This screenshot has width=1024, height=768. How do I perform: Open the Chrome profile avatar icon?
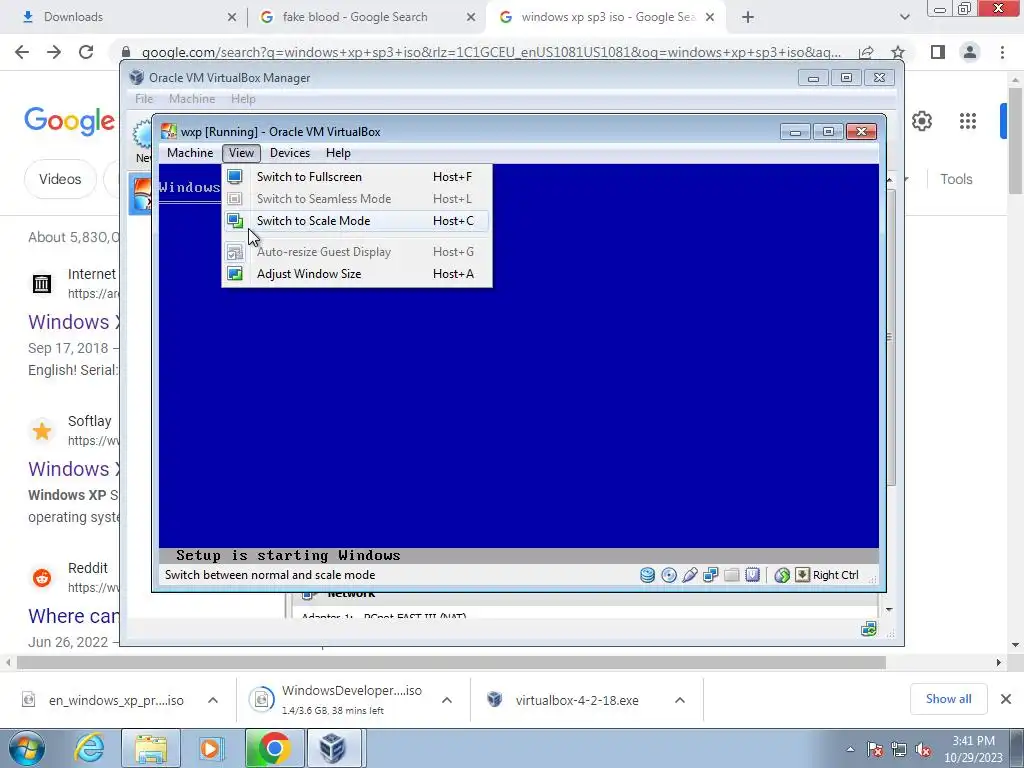point(970,52)
